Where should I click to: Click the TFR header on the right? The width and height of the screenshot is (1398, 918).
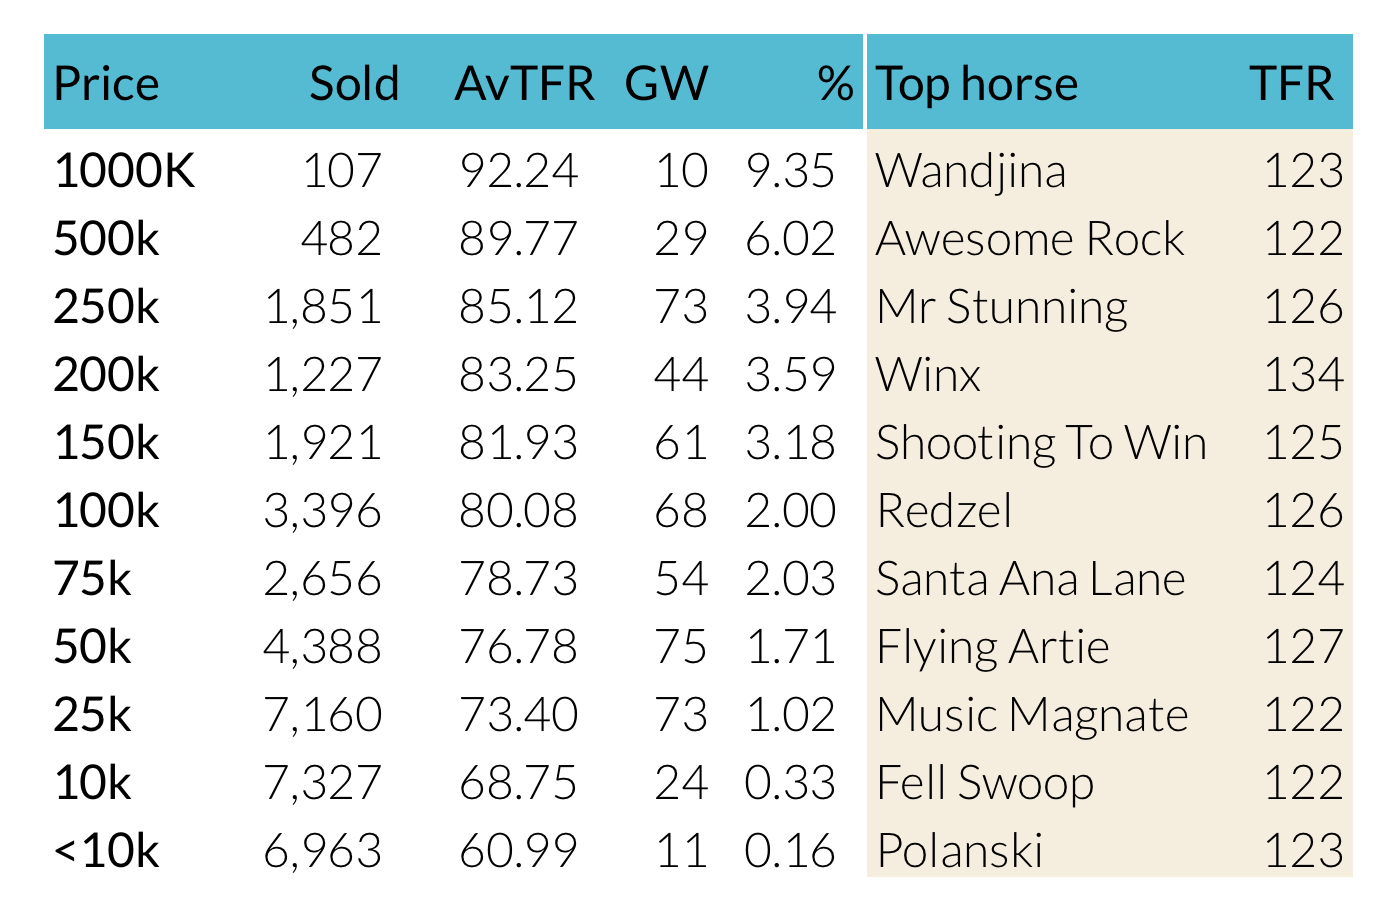click(x=1292, y=84)
